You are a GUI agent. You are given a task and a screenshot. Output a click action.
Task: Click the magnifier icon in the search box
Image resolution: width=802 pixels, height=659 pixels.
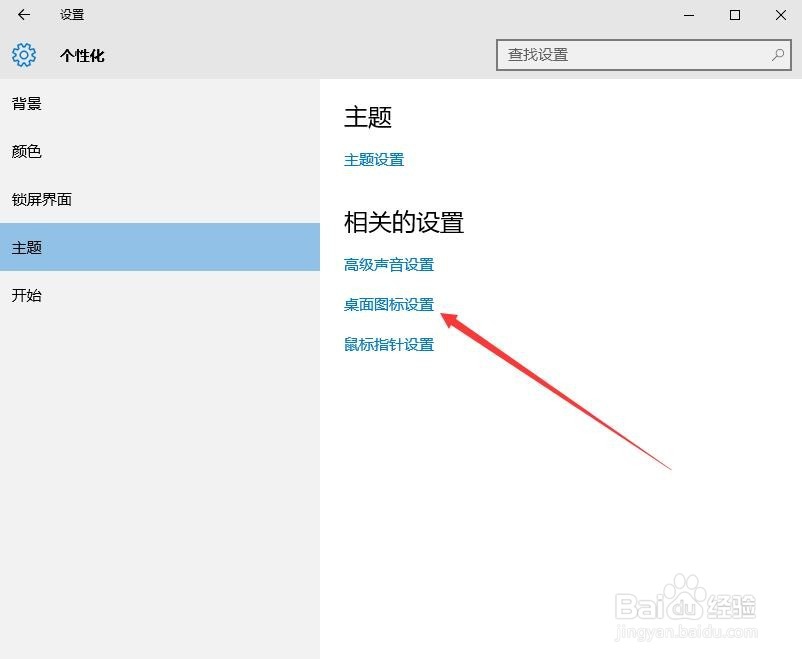776,55
